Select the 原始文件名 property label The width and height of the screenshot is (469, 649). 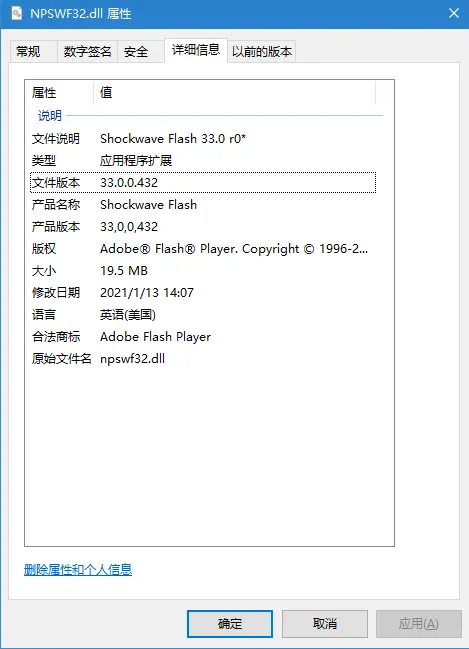tap(62, 358)
